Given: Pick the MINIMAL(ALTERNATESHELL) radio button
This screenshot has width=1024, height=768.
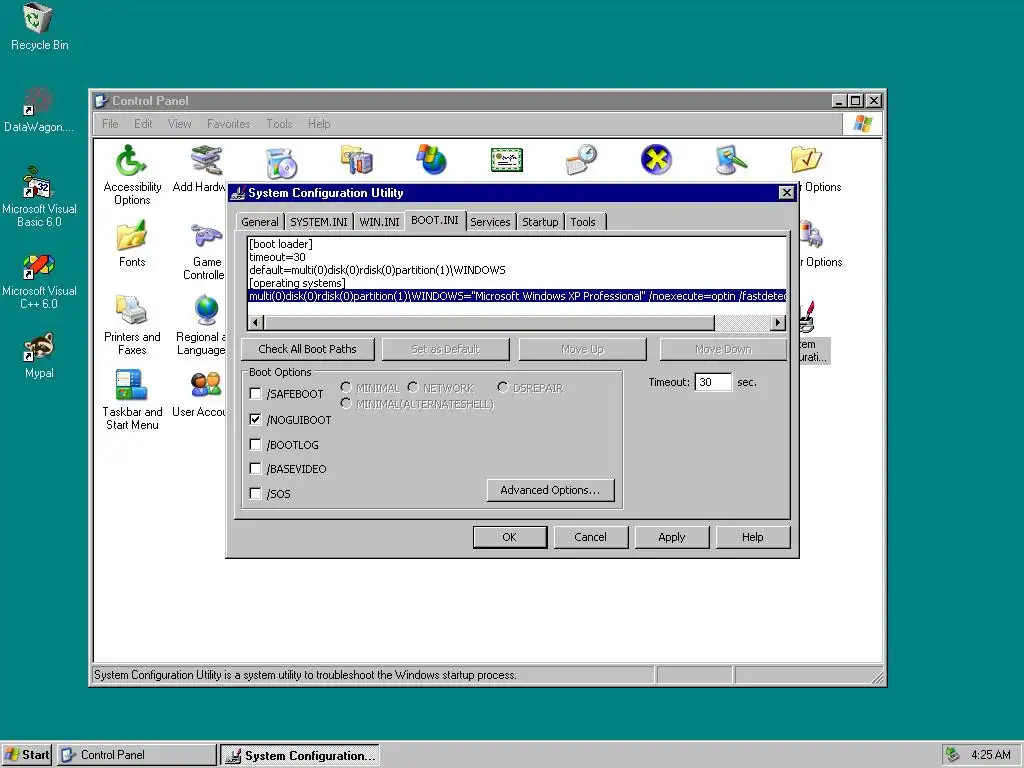Looking at the screenshot, I should coord(346,404).
